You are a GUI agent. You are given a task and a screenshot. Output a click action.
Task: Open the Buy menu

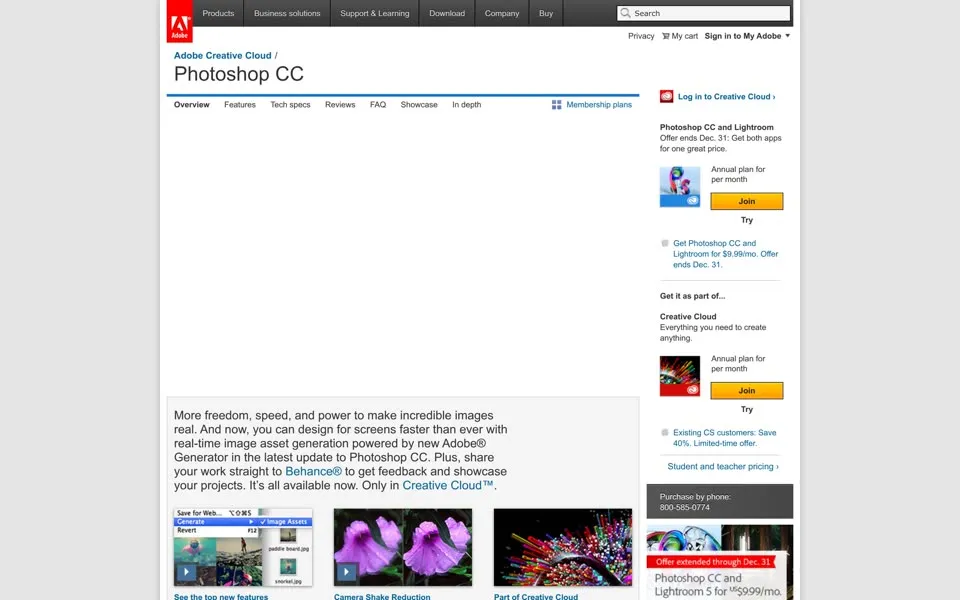pyautogui.click(x=546, y=13)
